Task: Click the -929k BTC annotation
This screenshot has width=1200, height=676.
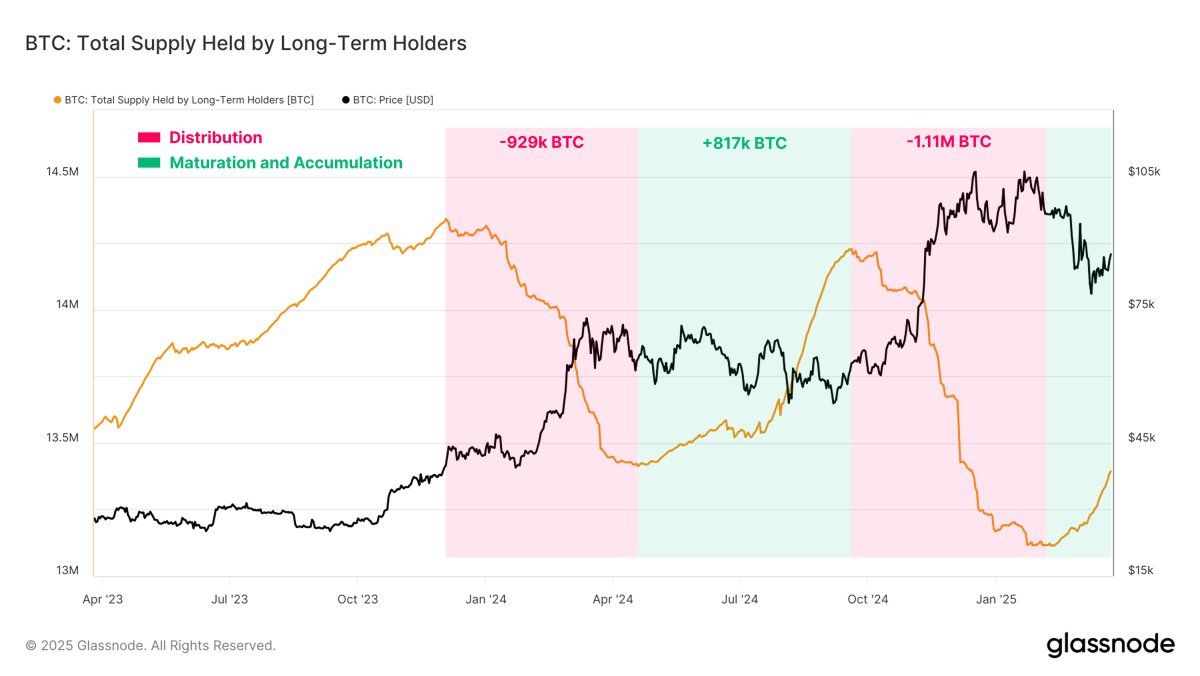Action: coord(541,142)
